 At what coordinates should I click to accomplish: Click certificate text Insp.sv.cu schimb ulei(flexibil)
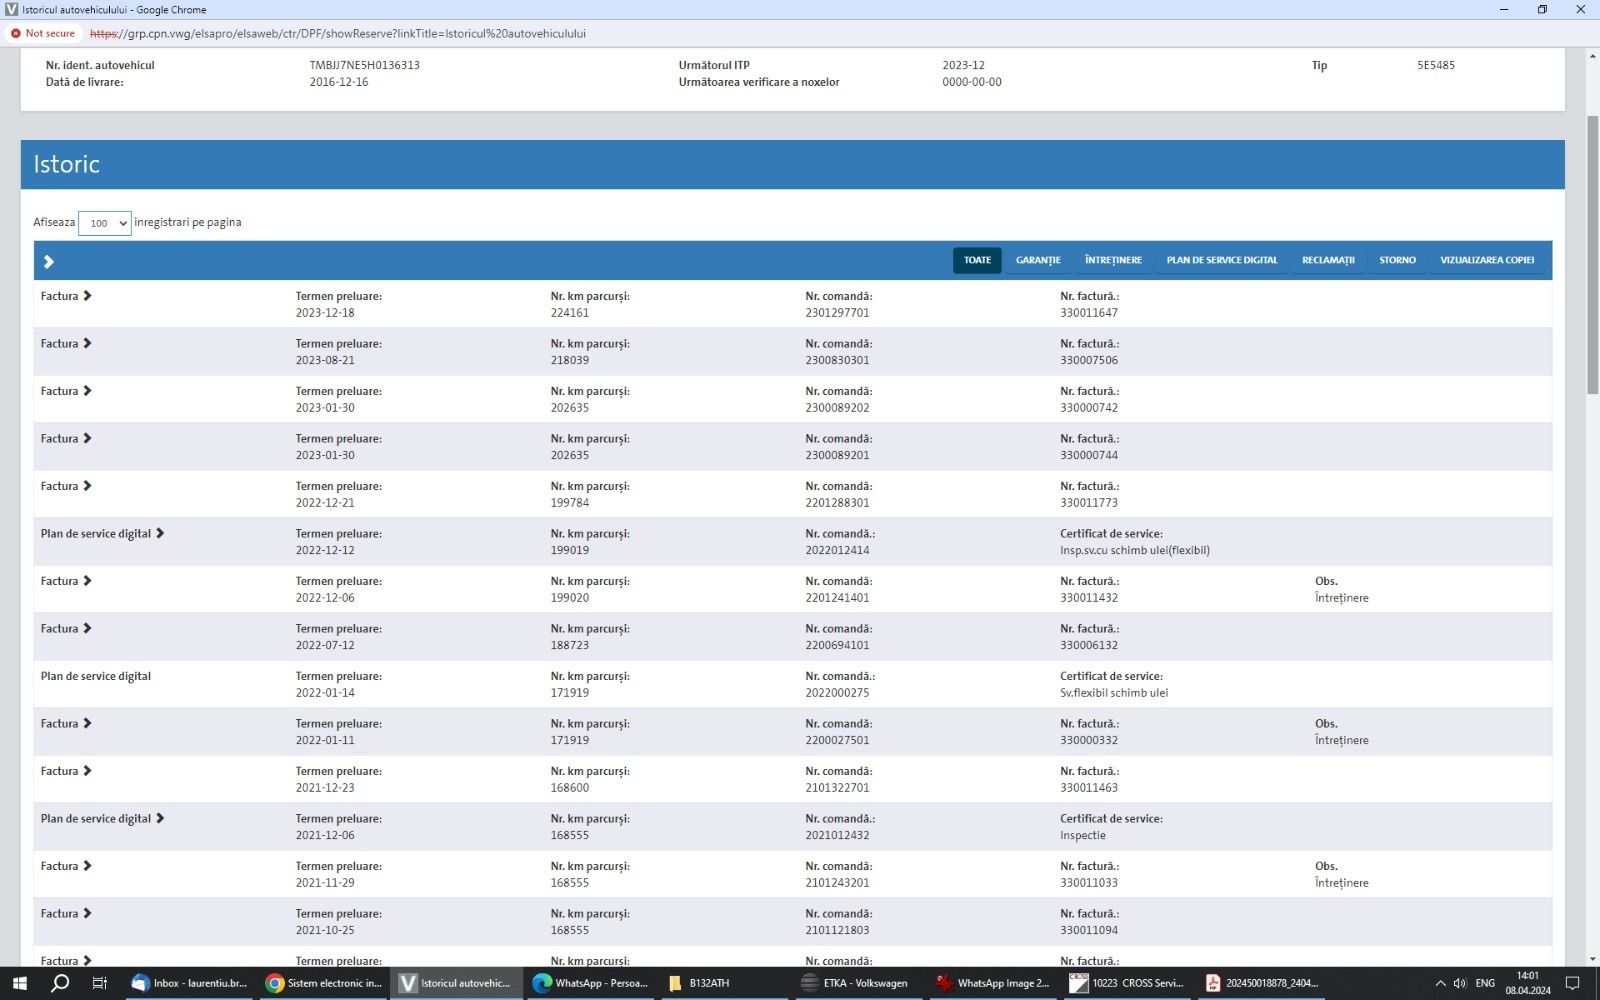tap(1135, 550)
